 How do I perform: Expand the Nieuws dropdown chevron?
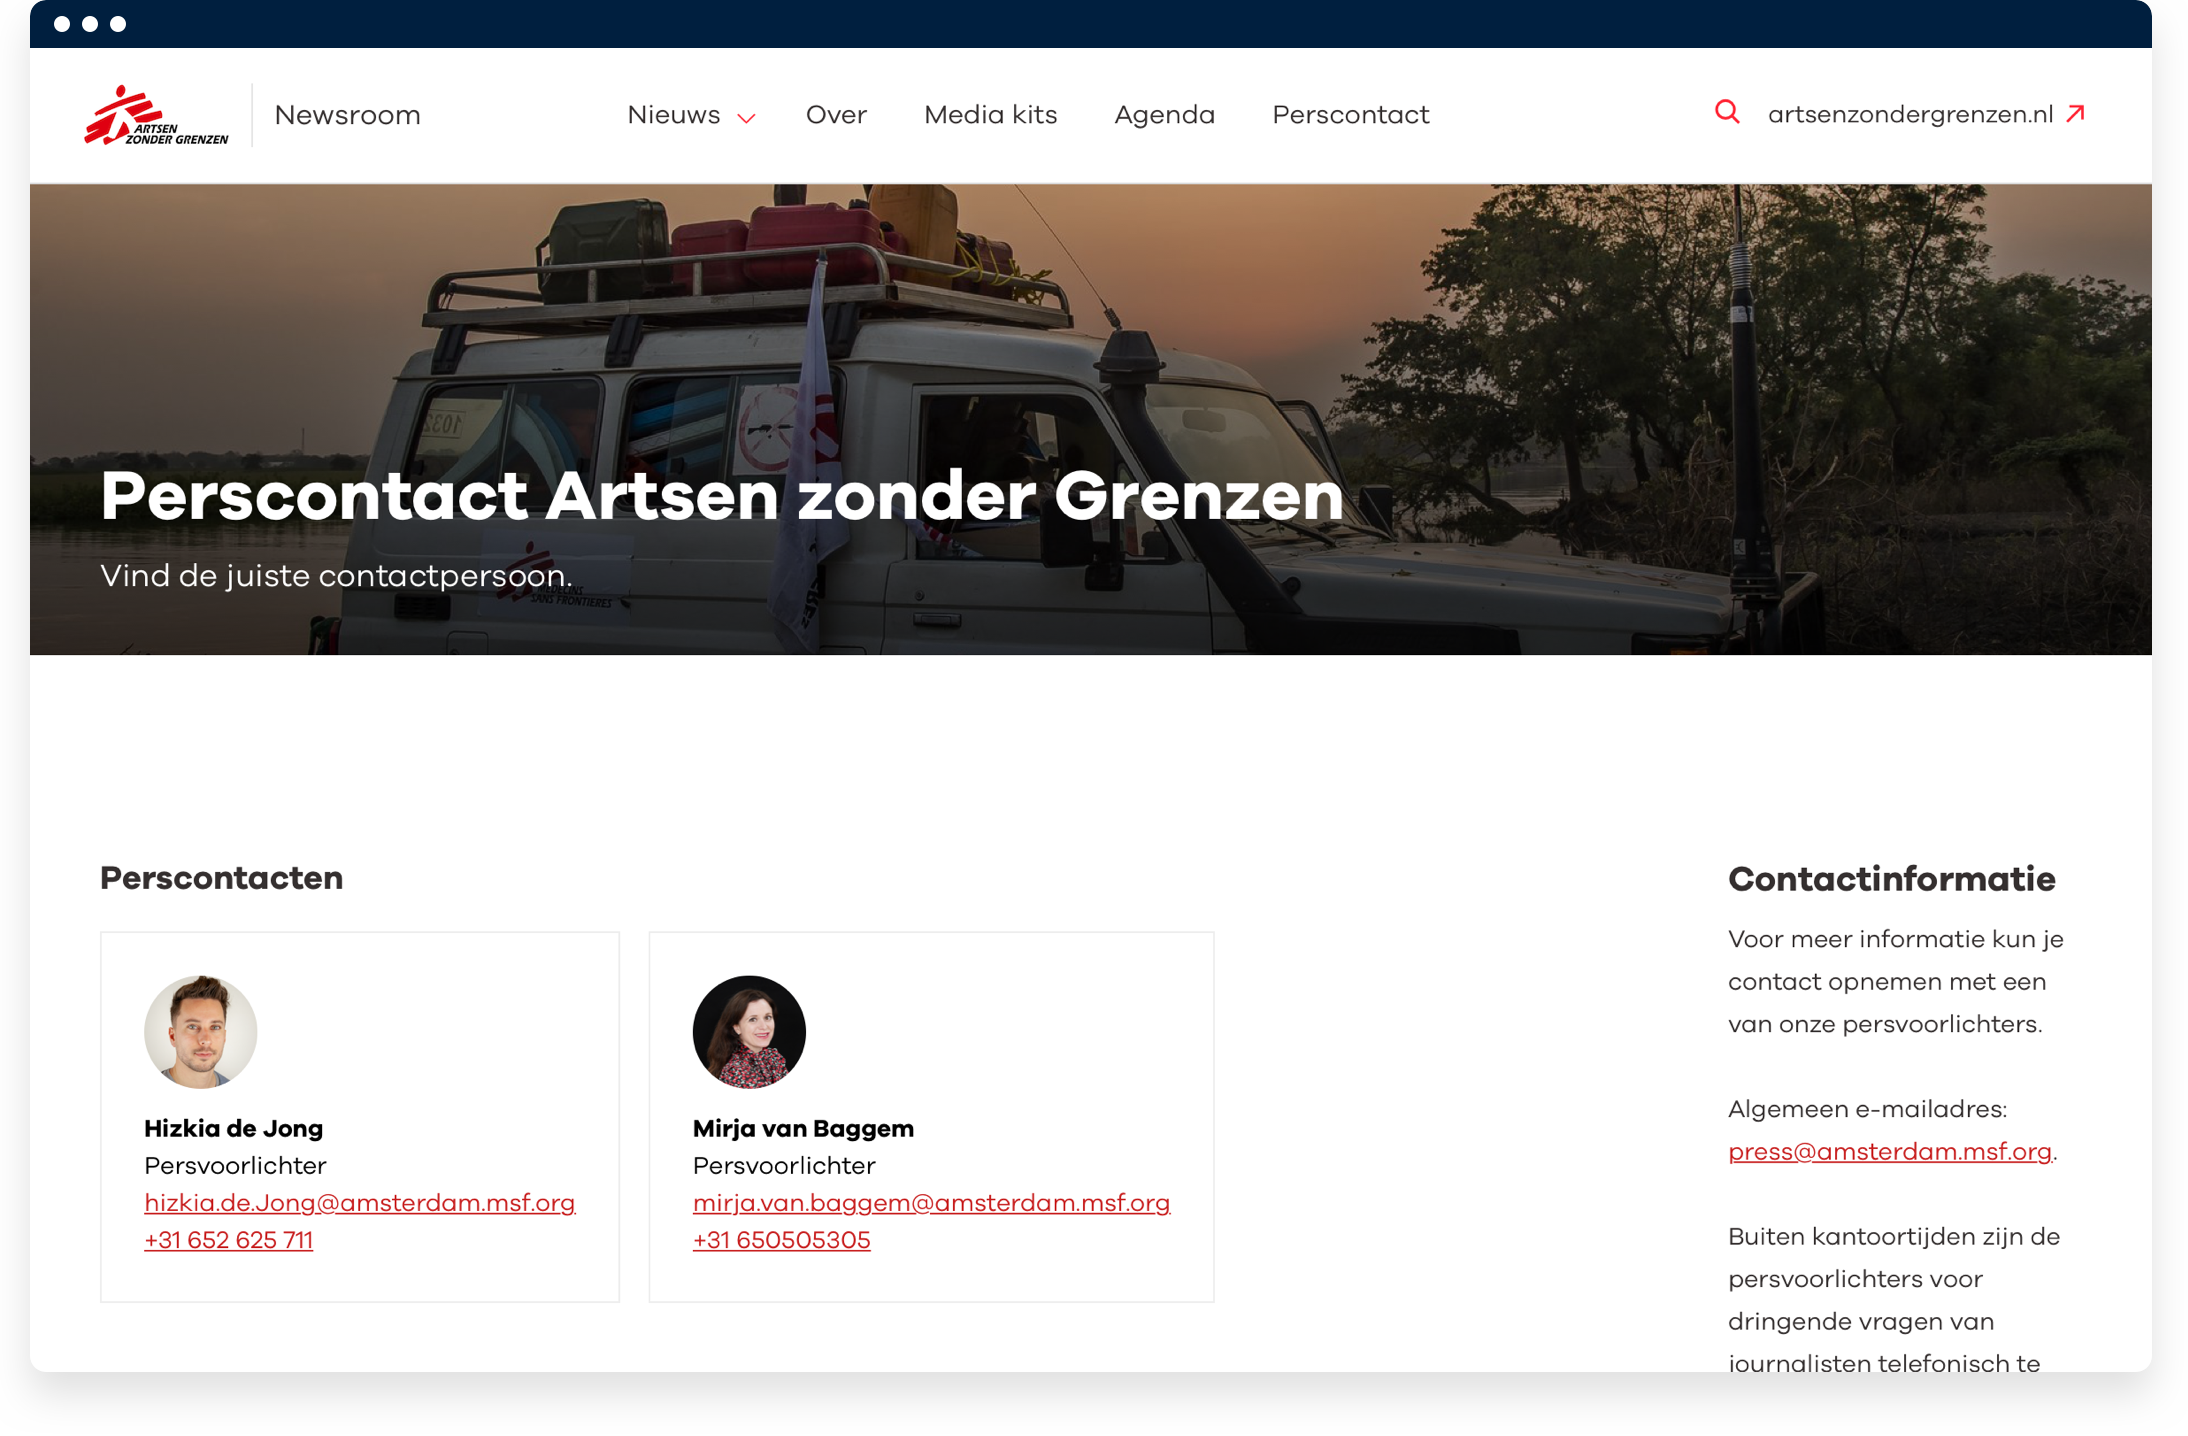[x=746, y=118]
